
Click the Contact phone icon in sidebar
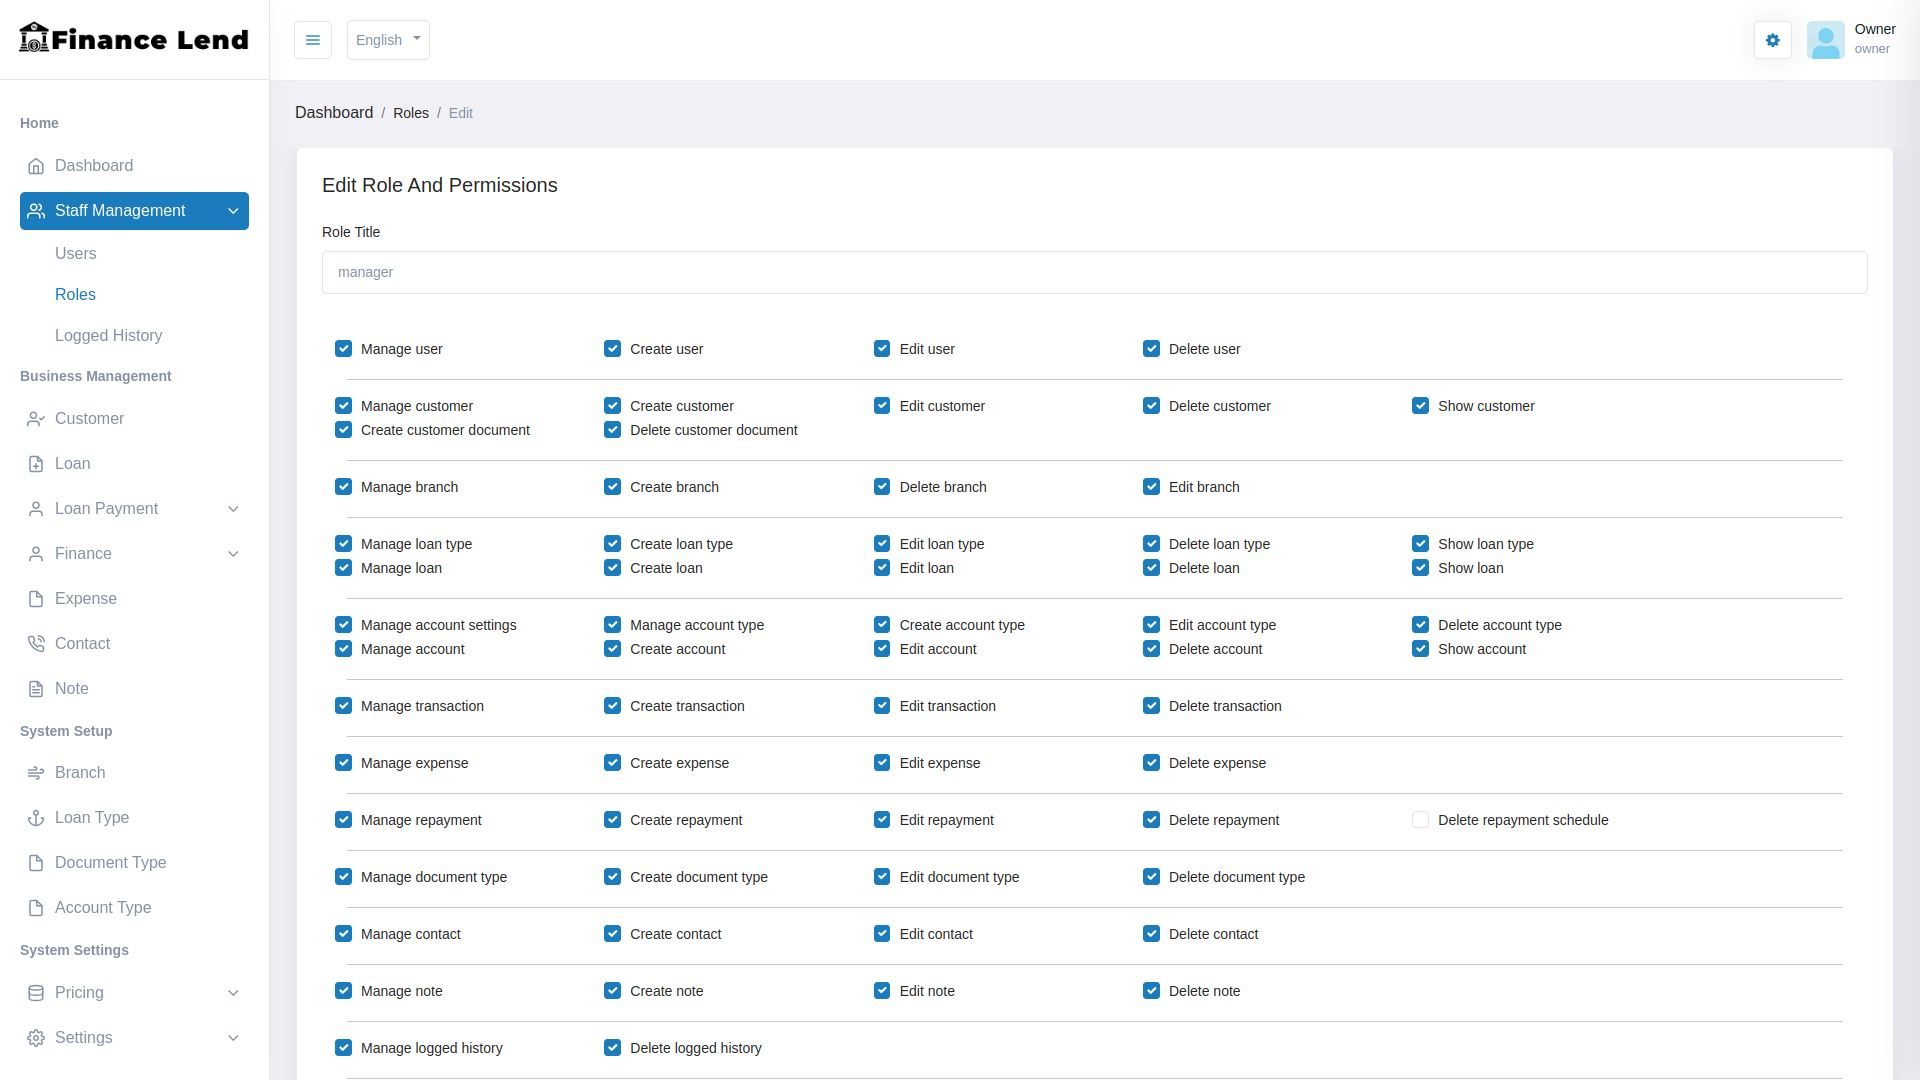36,644
